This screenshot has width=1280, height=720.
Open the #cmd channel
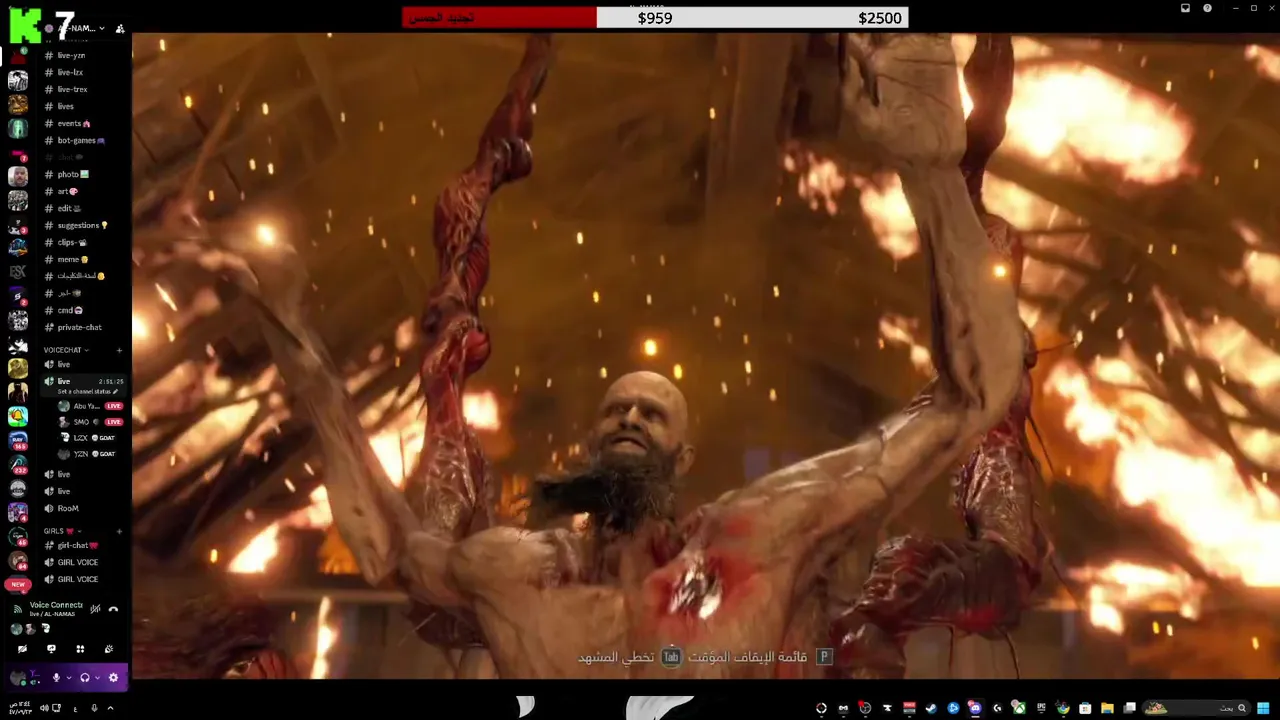point(70,310)
